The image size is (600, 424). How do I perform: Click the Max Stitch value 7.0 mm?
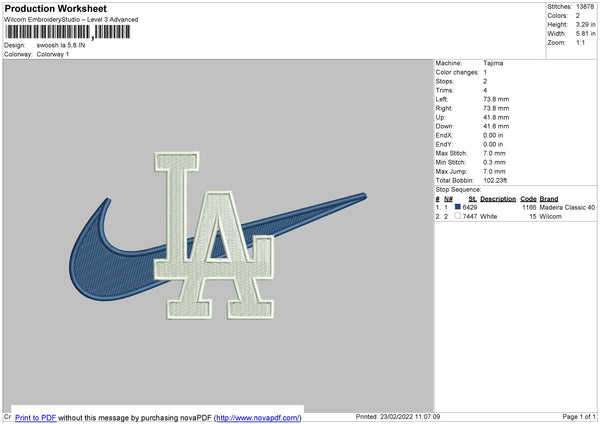494,153
